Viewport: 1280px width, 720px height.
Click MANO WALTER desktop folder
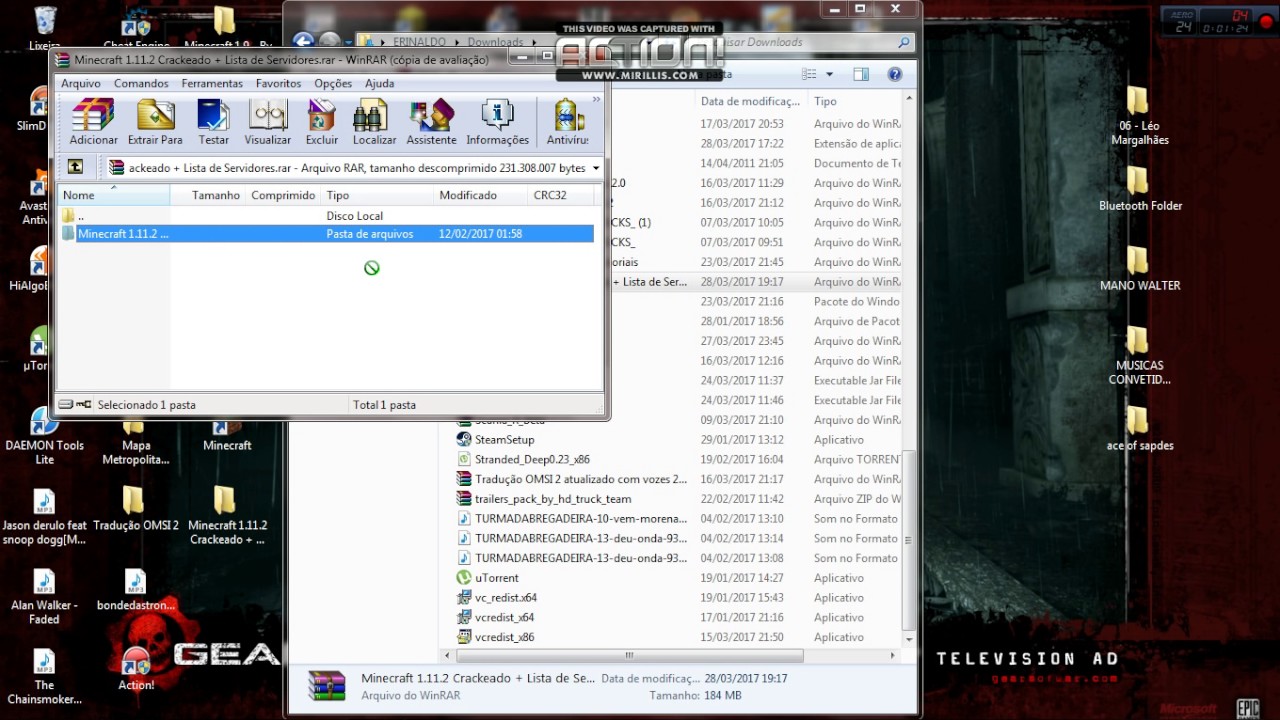coord(1139,269)
